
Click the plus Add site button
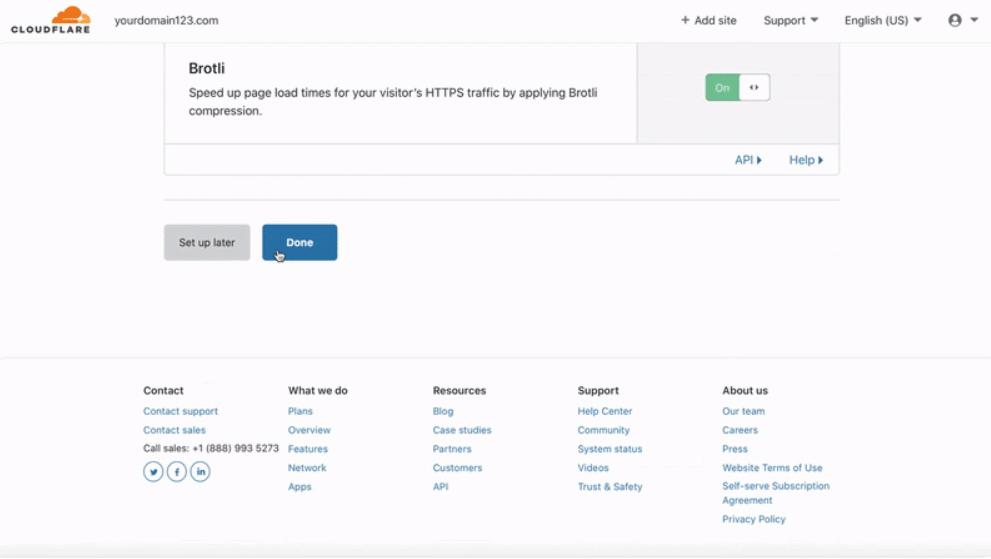click(708, 20)
